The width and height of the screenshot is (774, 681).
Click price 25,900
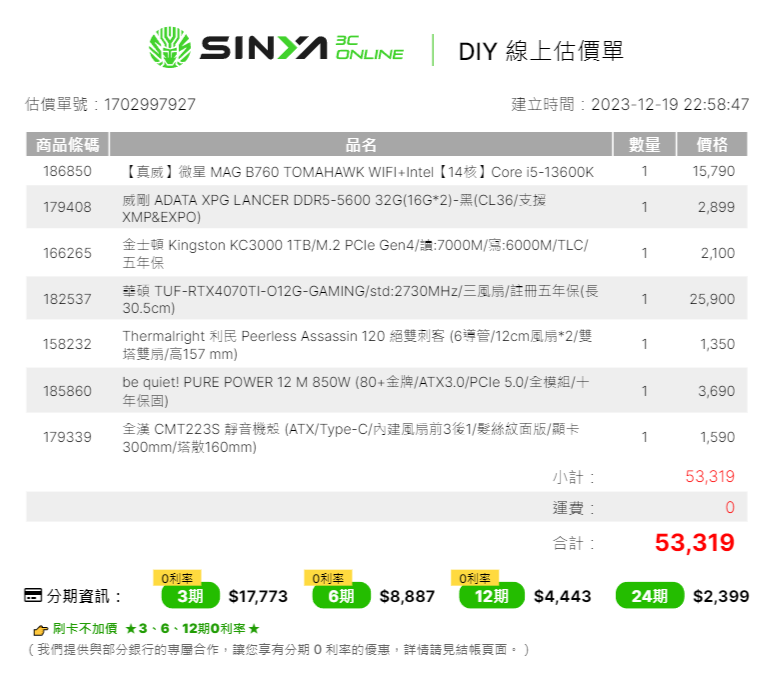click(712, 299)
